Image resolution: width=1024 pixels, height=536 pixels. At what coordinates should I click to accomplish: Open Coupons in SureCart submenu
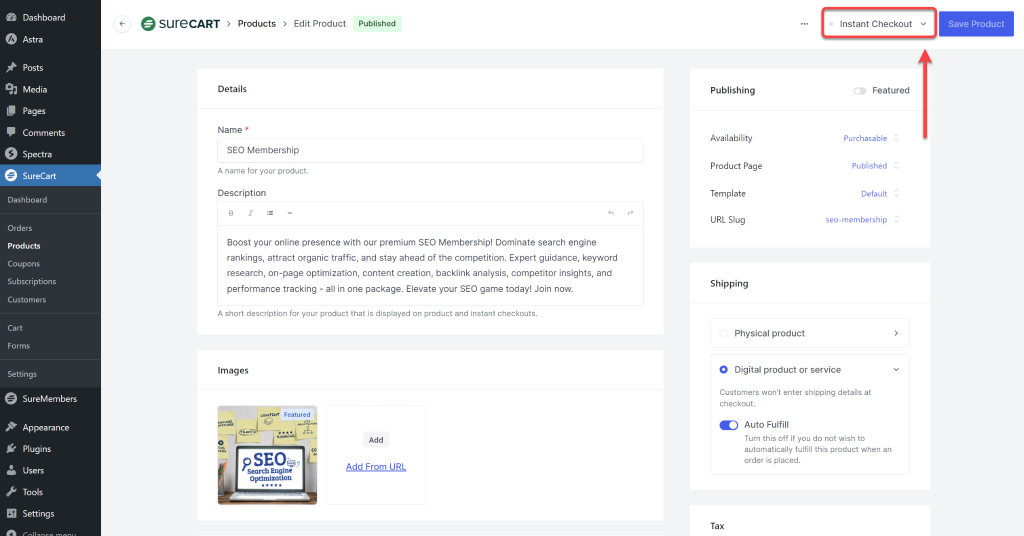[24, 264]
